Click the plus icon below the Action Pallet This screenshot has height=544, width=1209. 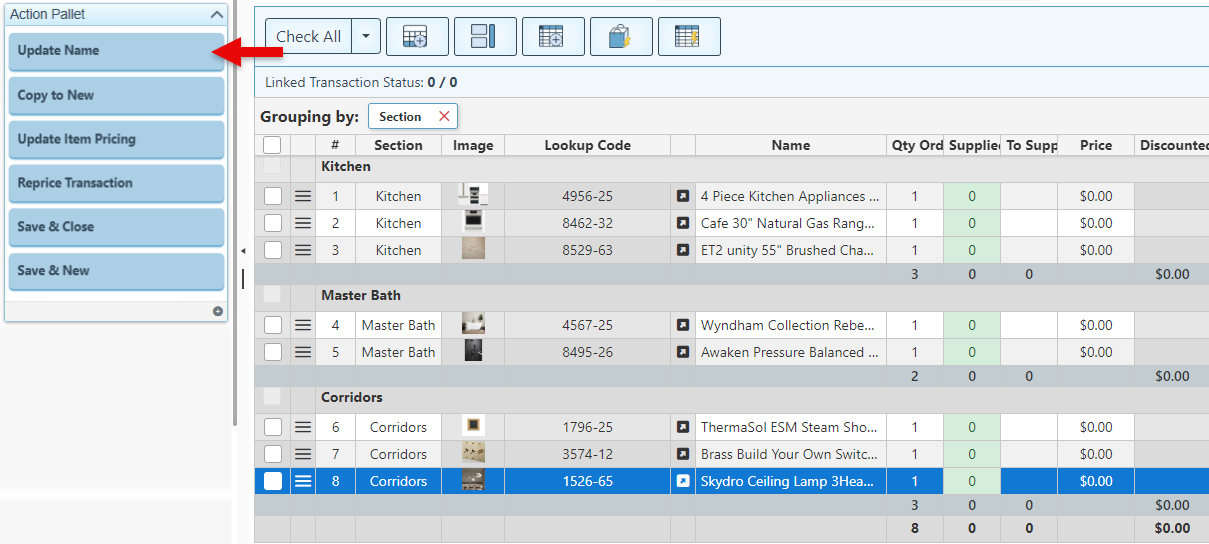217,311
